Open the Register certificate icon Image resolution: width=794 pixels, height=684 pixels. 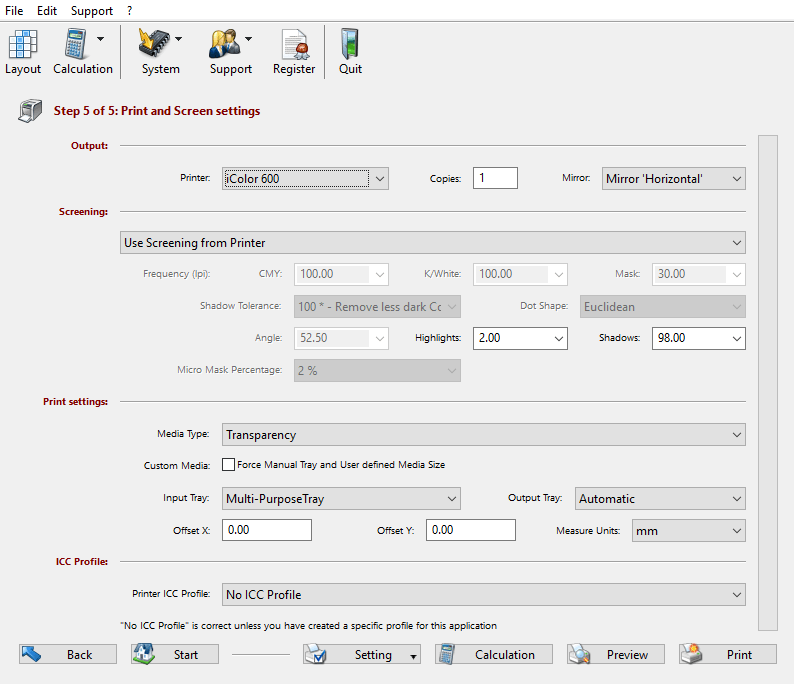coord(294,45)
